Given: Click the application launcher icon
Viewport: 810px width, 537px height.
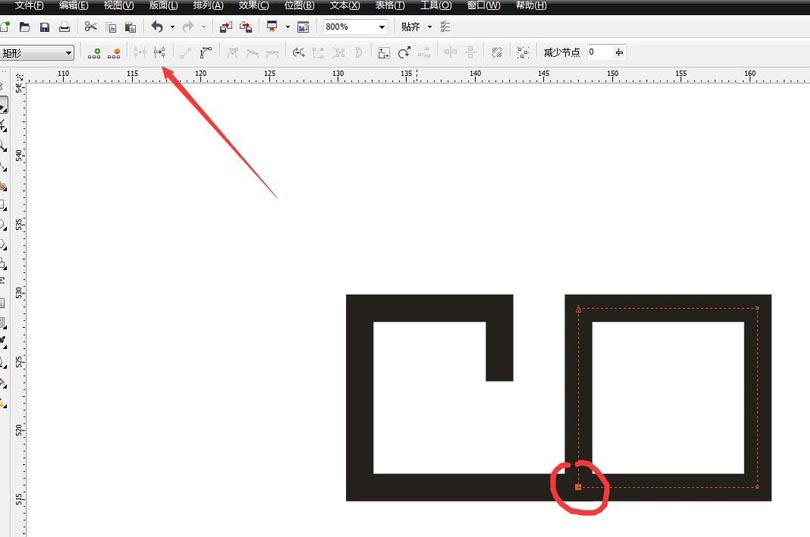Looking at the screenshot, I should [272, 26].
